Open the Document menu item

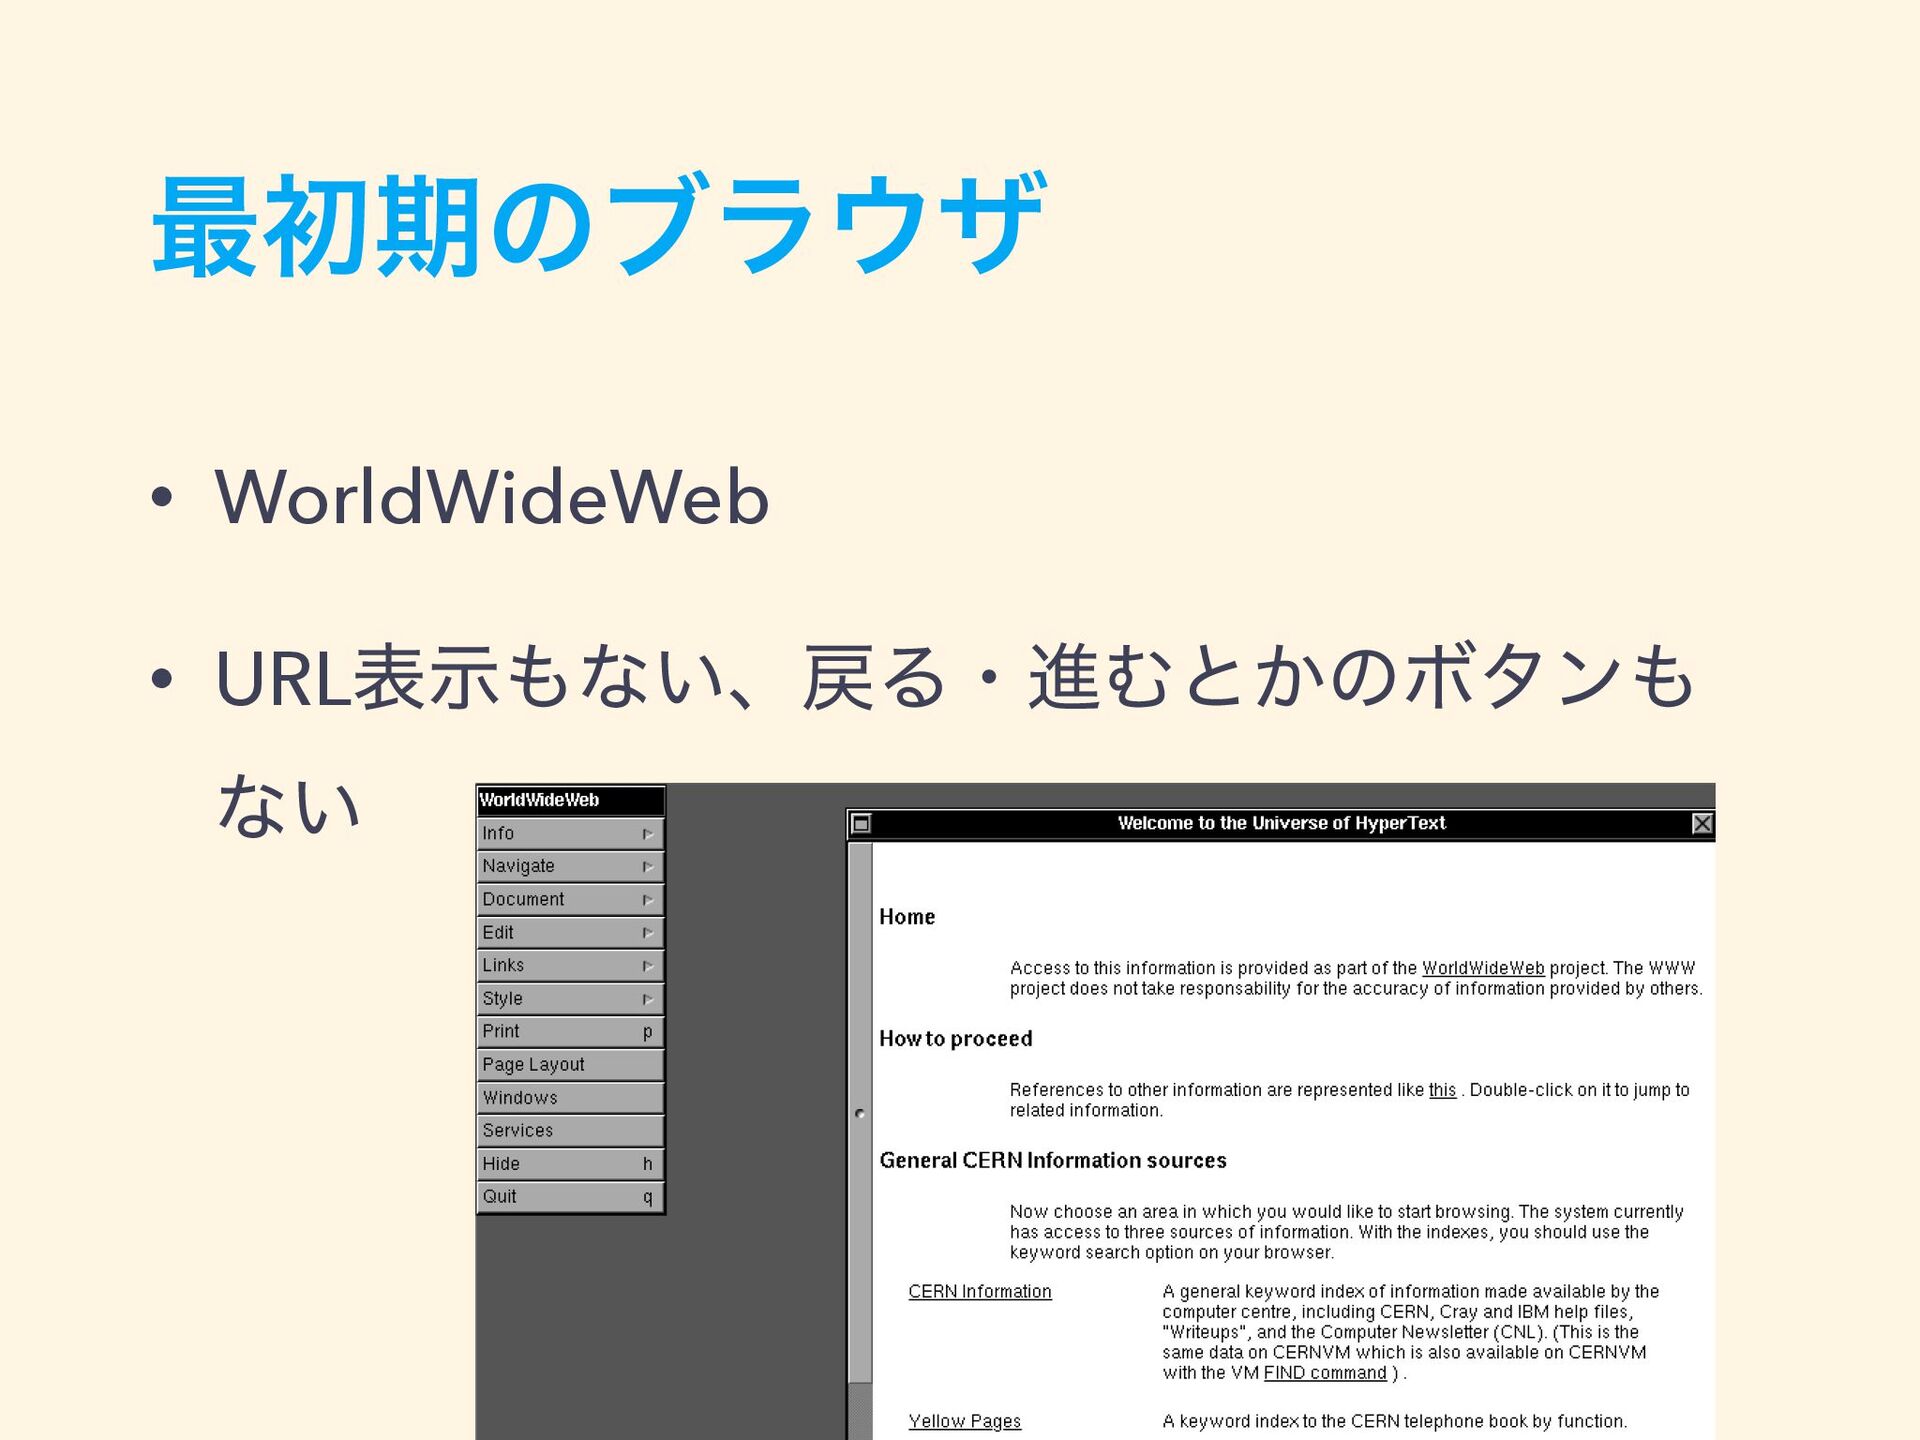[x=570, y=899]
